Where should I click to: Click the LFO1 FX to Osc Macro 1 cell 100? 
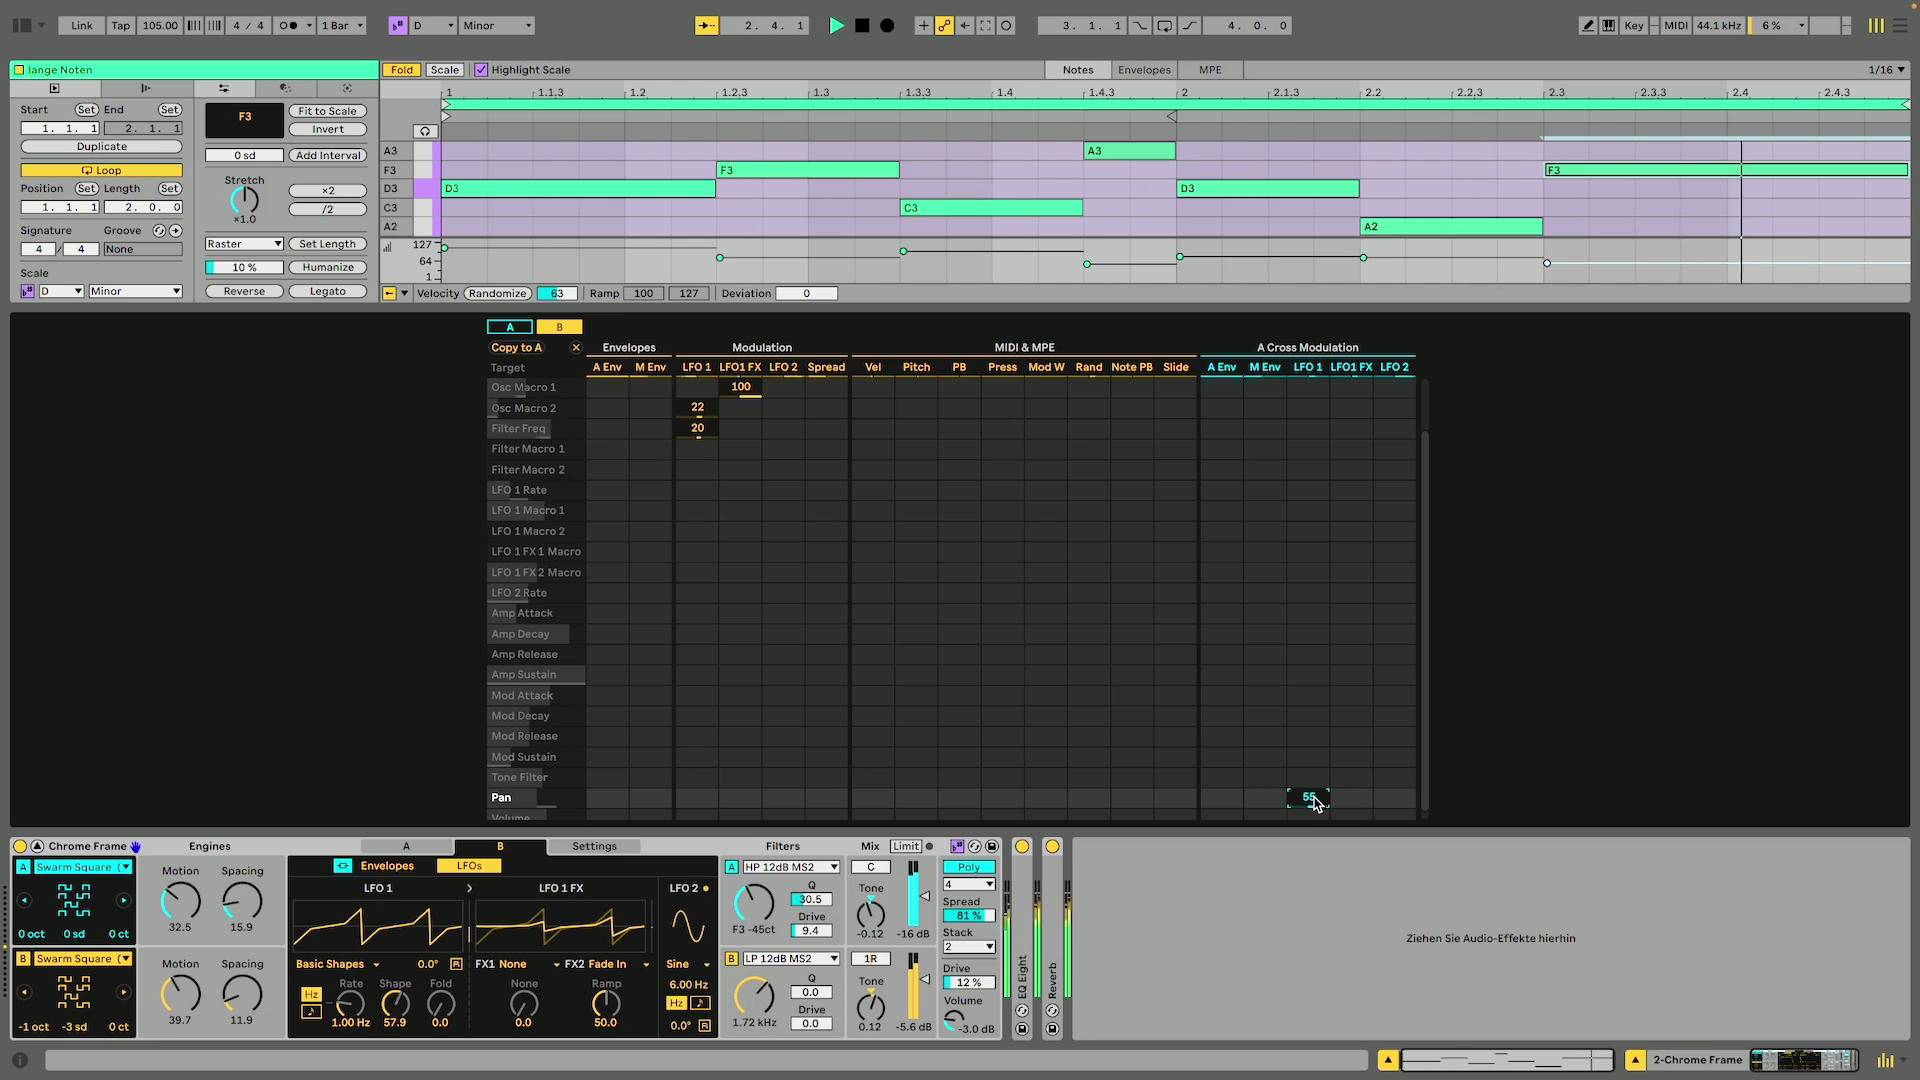click(740, 388)
